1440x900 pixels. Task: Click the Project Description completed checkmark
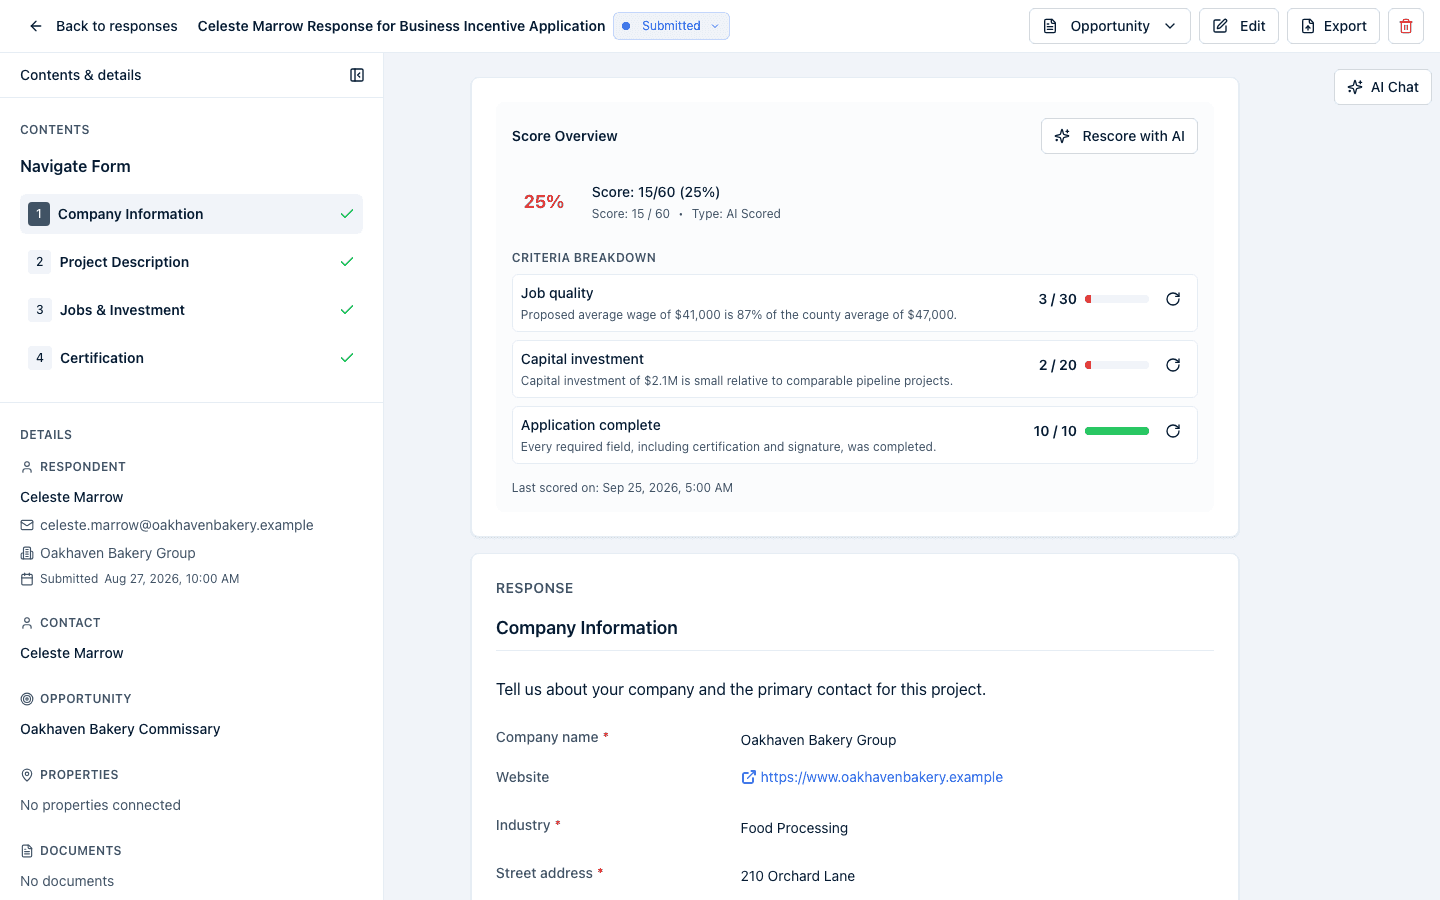347,262
